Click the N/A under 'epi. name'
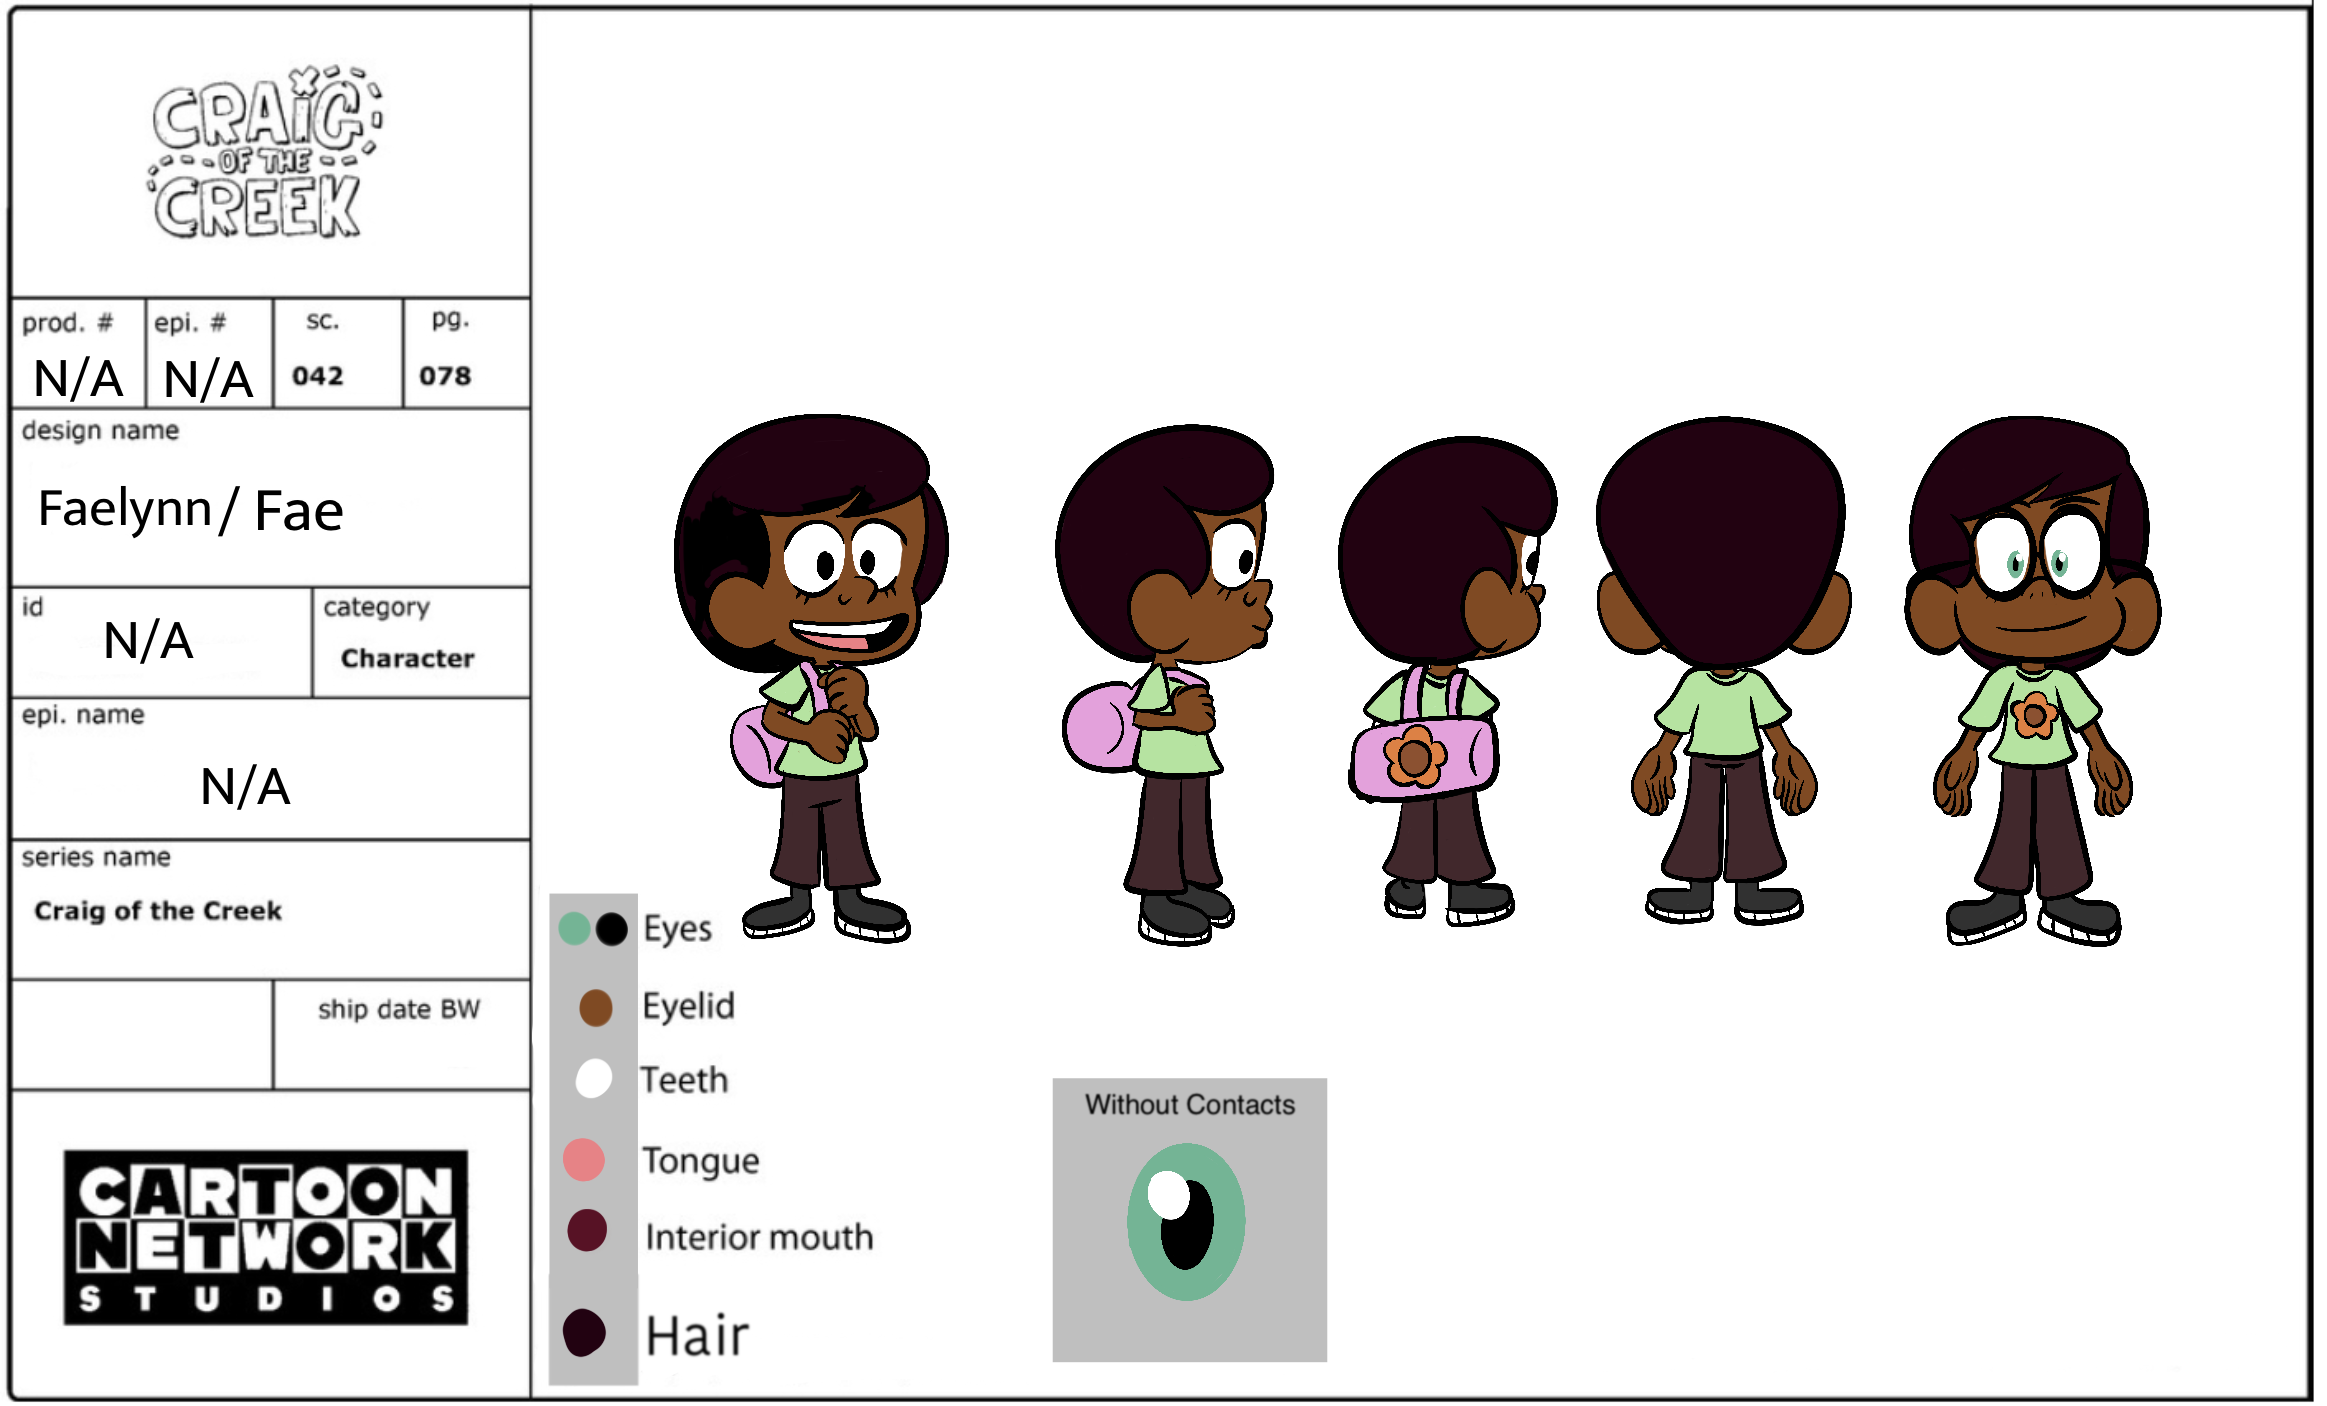 (x=245, y=787)
